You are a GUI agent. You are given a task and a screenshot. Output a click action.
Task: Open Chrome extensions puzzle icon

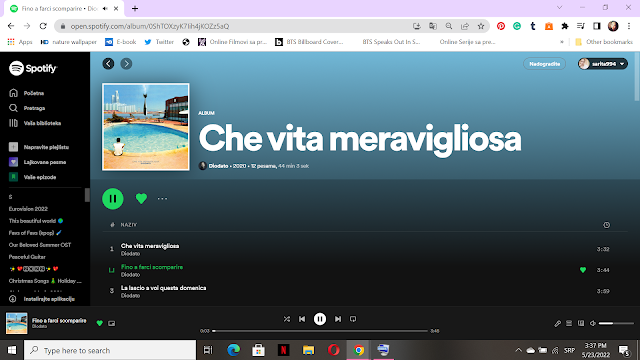pyautogui.click(x=565, y=26)
